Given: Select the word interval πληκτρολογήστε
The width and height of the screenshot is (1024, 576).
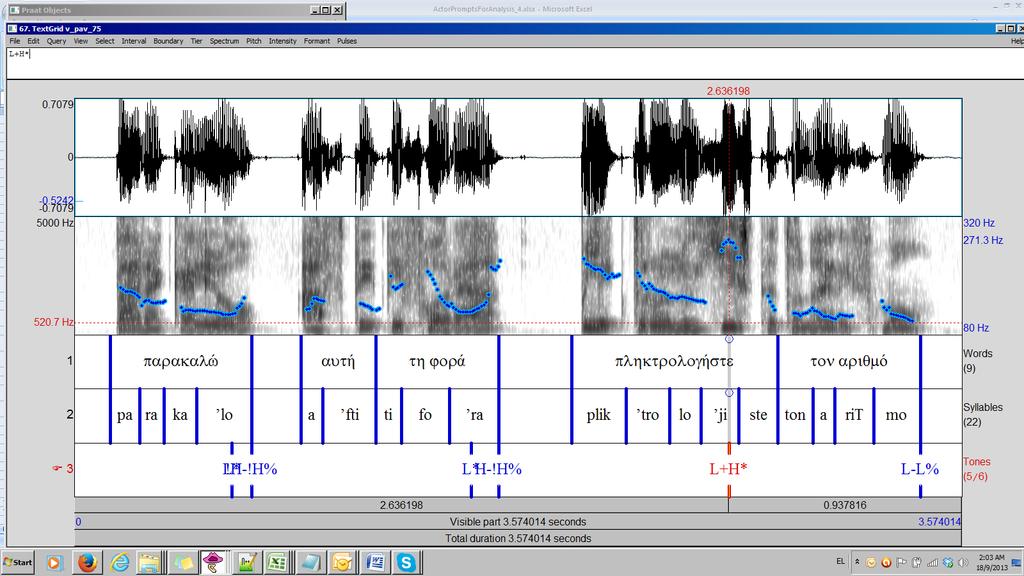Looking at the screenshot, I should click(675, 362).
